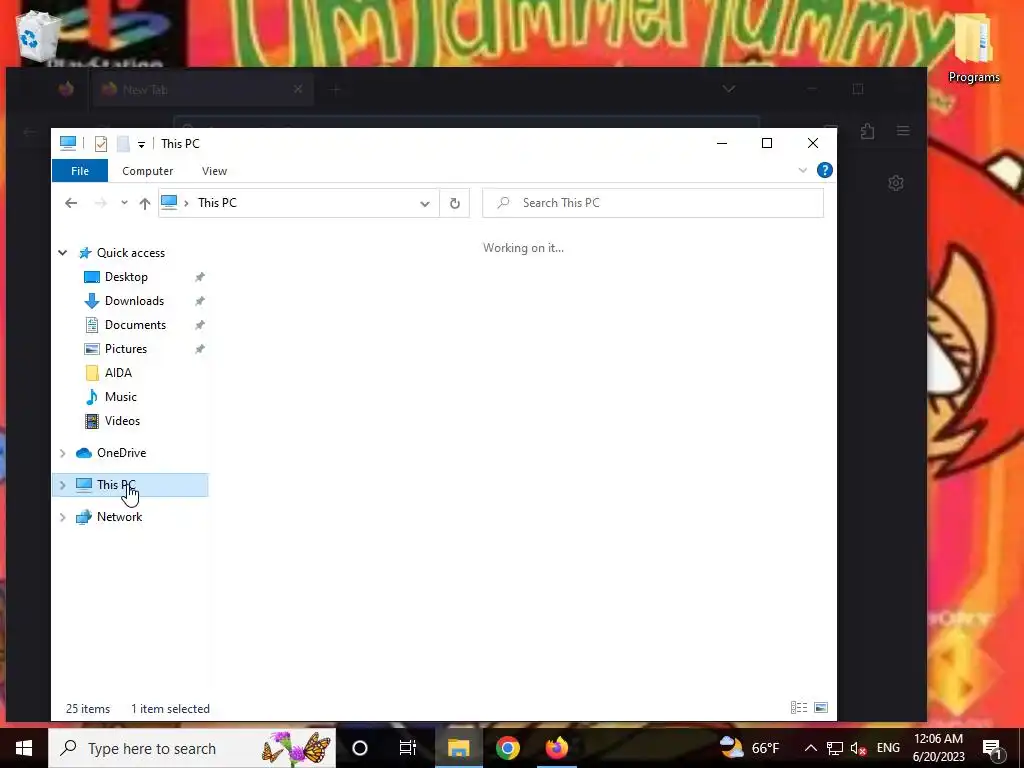
Task: Open the AIDA folder
Action: coord(118,373)
